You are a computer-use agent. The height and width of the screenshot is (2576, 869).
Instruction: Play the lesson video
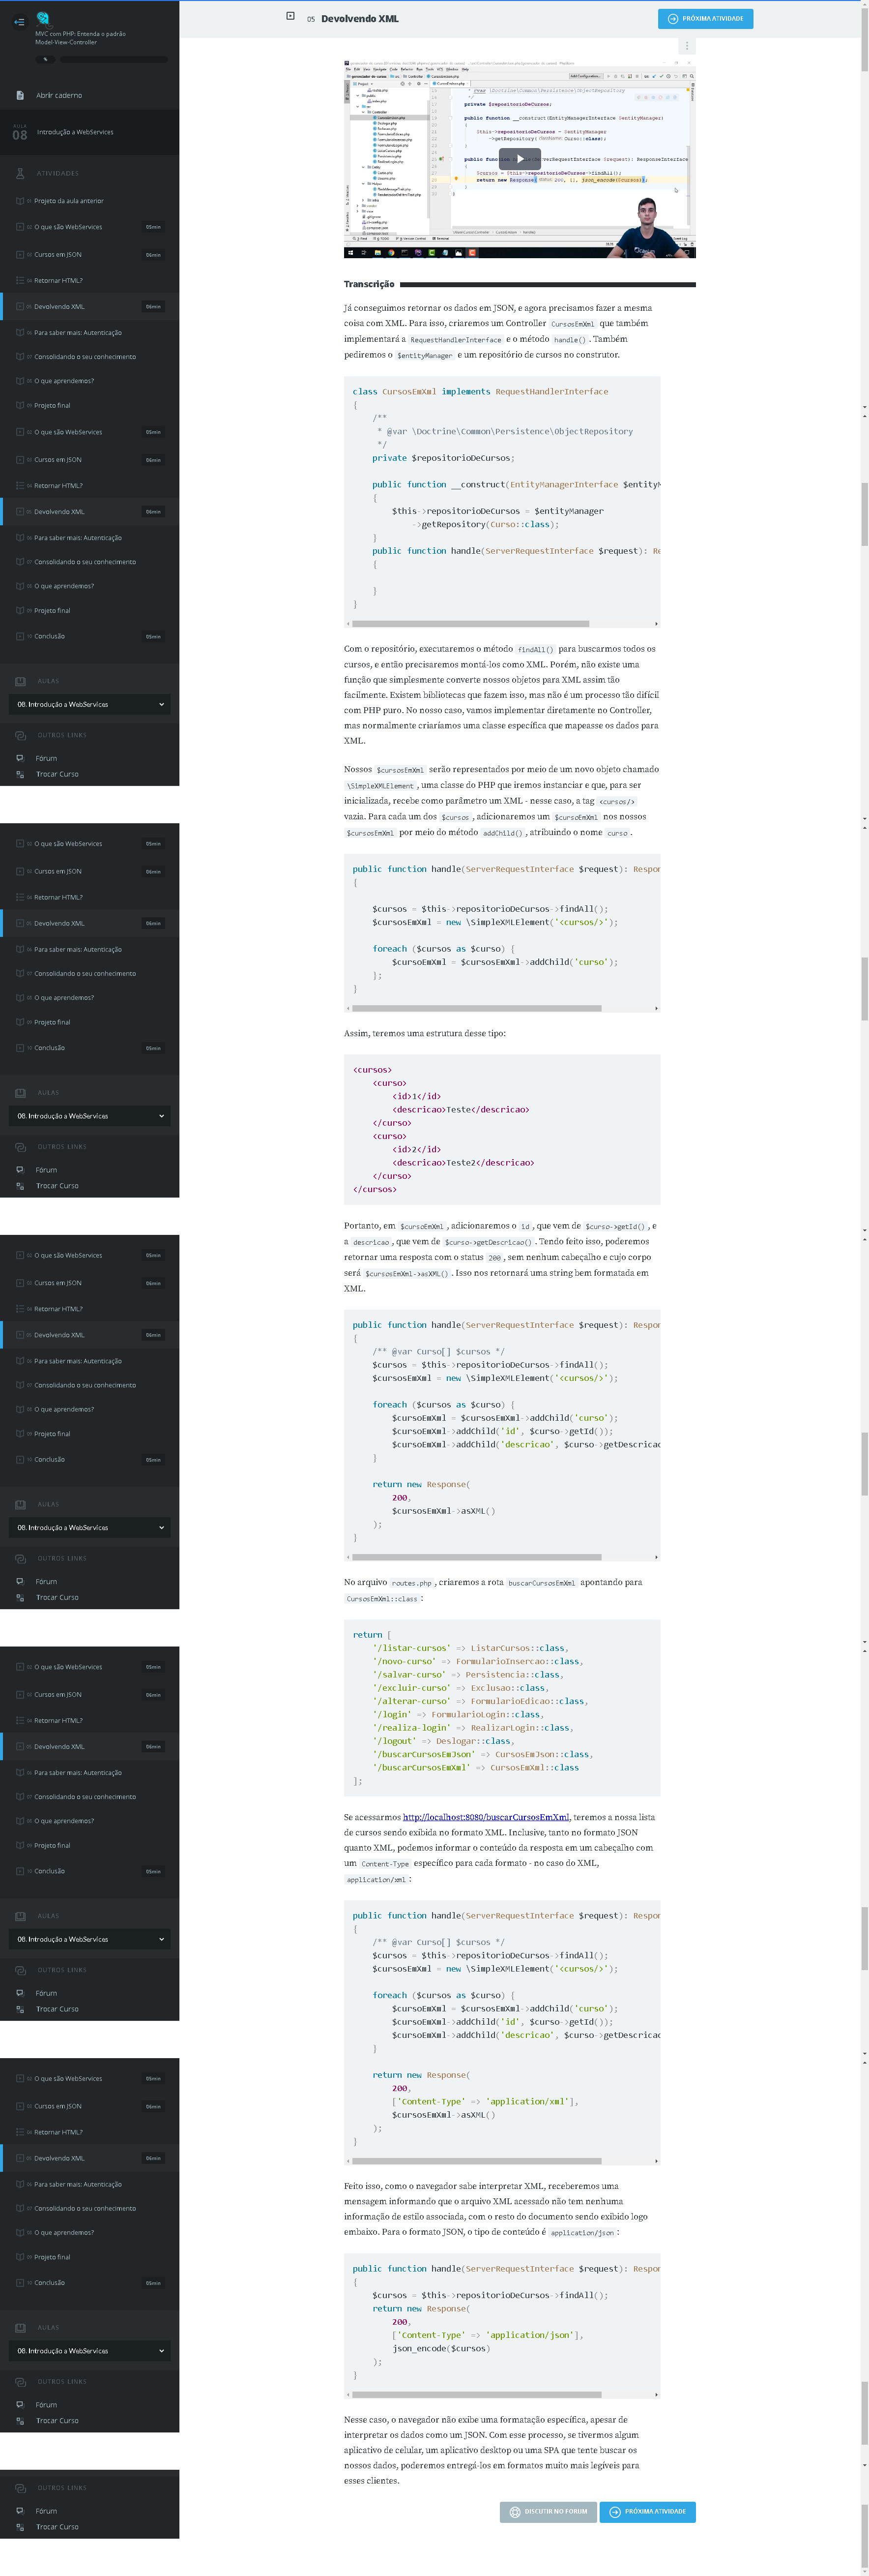tap(519, 159)
